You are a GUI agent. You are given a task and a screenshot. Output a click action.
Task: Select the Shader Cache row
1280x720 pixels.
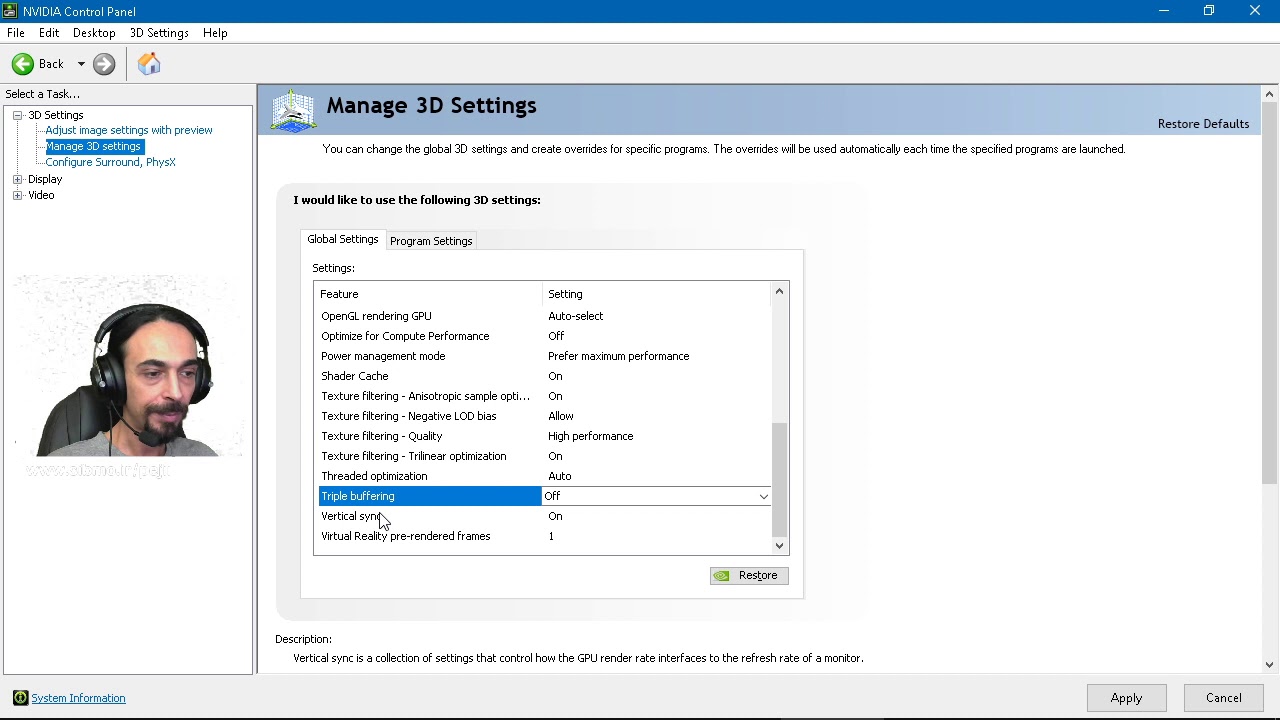[545, 376]
